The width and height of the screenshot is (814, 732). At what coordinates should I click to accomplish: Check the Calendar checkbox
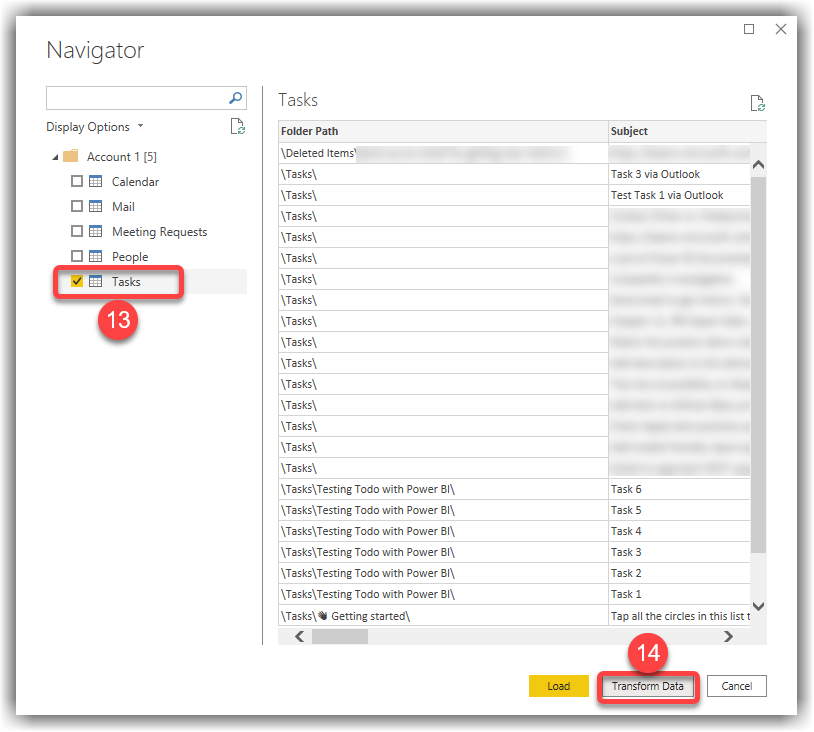coord(77,181)
